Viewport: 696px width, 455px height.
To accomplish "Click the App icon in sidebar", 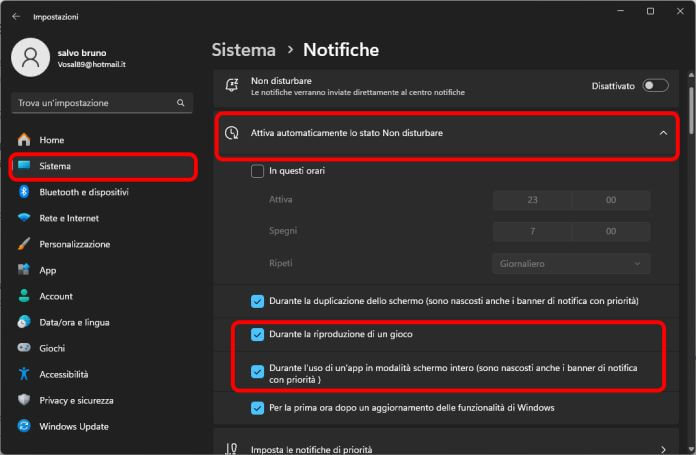I will coord(24,269).
